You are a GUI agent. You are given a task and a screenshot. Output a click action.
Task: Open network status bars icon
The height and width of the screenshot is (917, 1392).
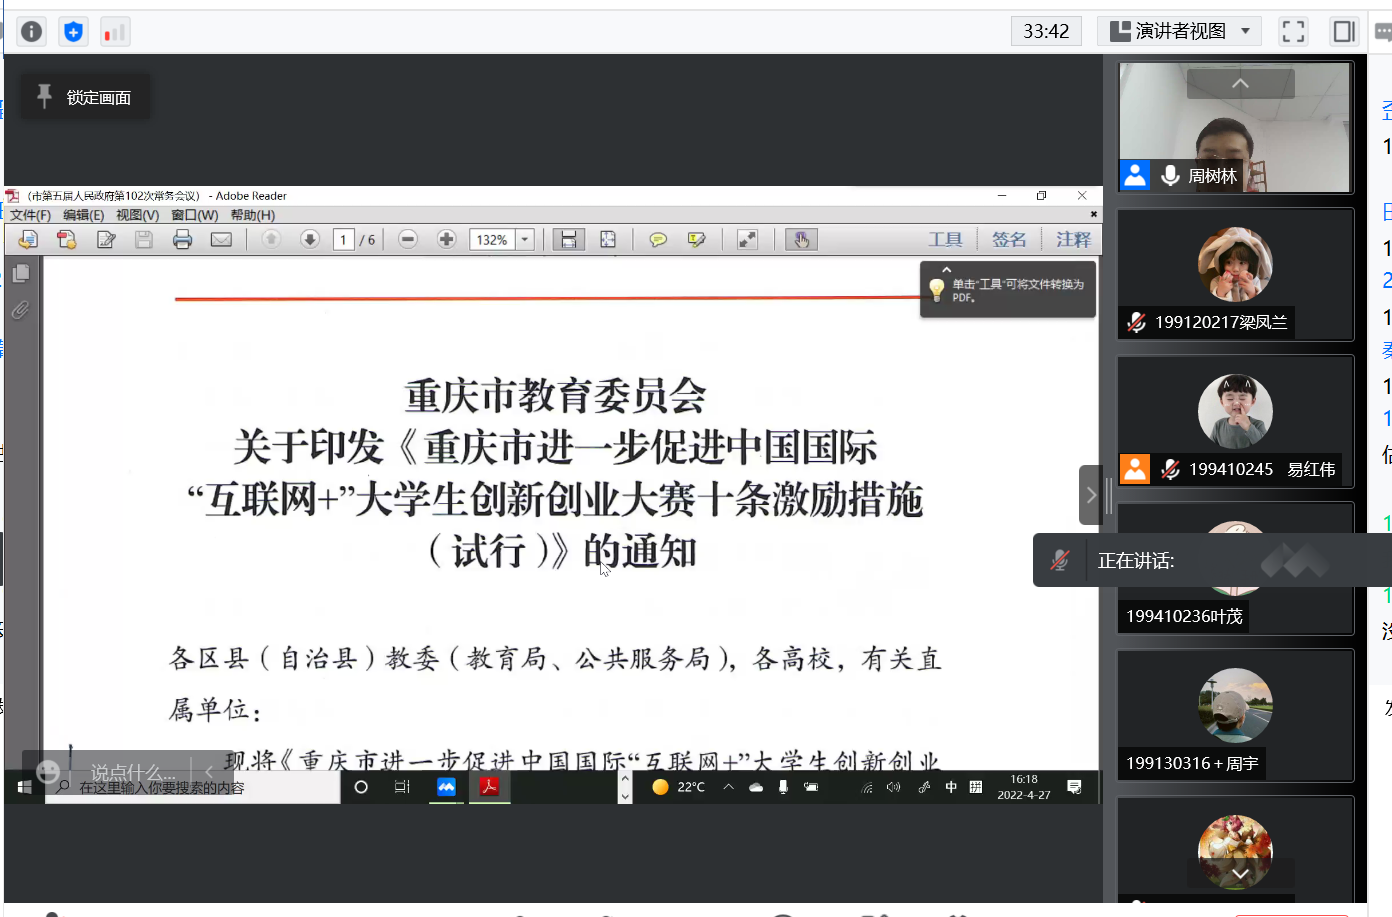click(x=115, y=32)
